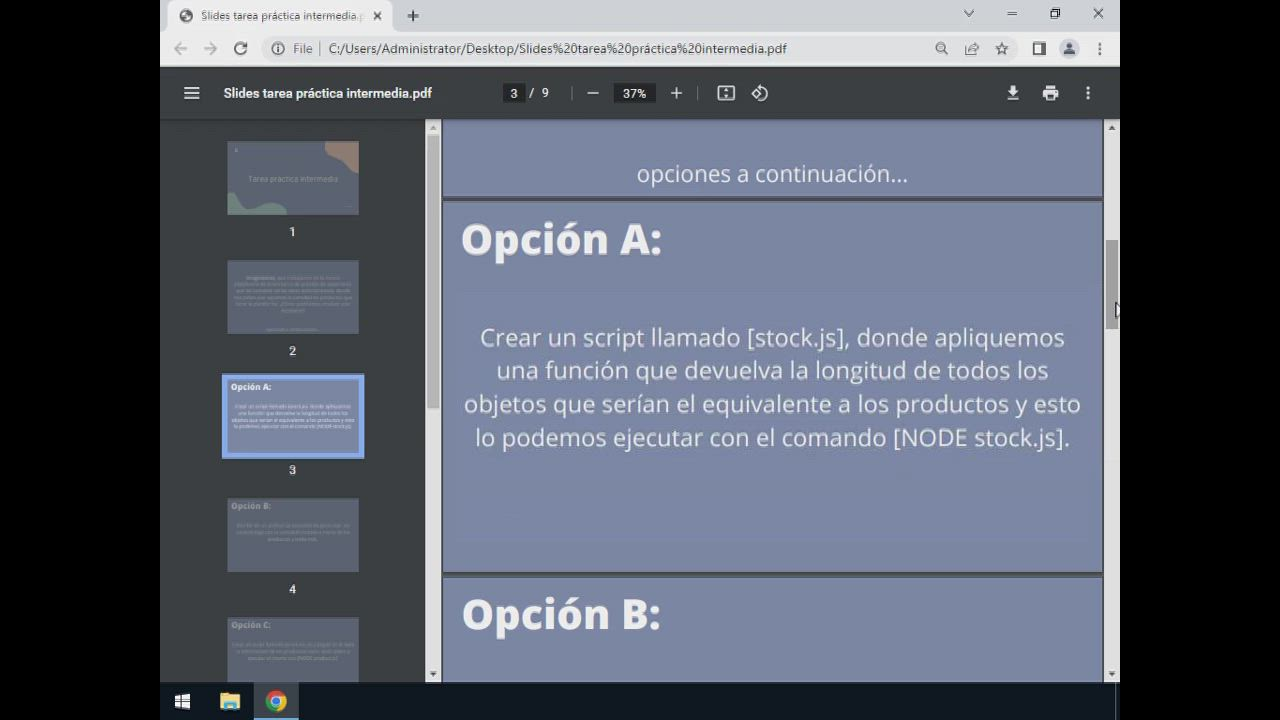Click the "Opción B:" heading in document
Image resolution: width=1280 pixels, height=720 pixels.
tap(561, 614)
